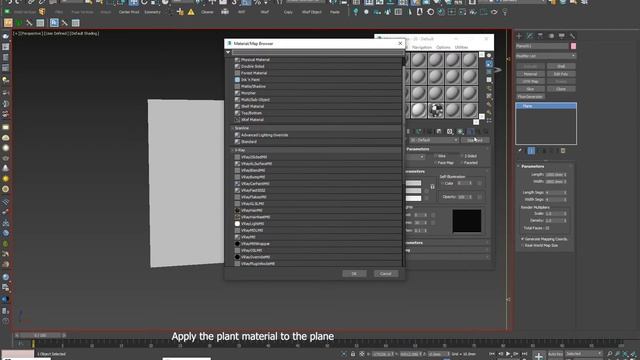Click the Material/Map Browser list scrollbar
Viewport: 640px width, 360px height.
click(x=404, y=161)
